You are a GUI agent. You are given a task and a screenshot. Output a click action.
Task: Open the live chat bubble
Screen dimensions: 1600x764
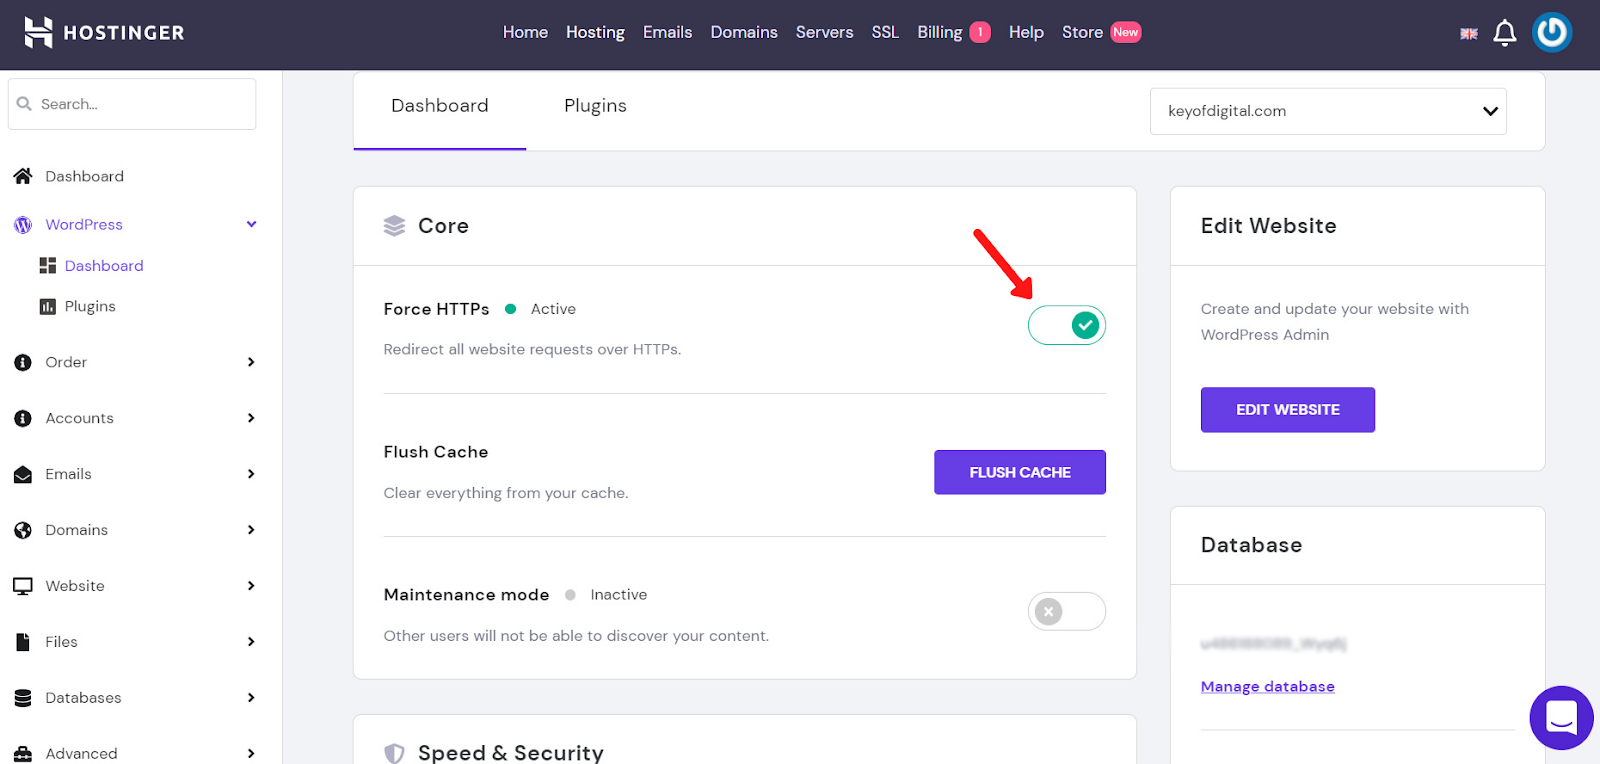pos(1561,717)
